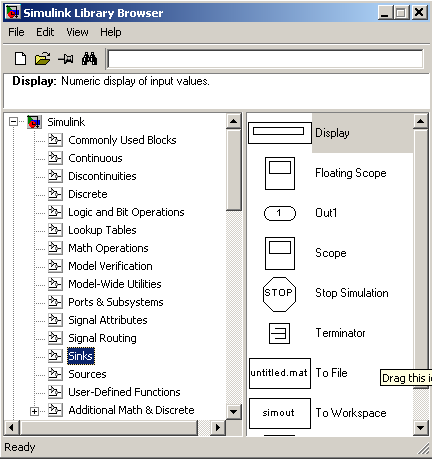Click the New model toolbar icon
This screenshot has width=432, height=459.
point(20,59)
